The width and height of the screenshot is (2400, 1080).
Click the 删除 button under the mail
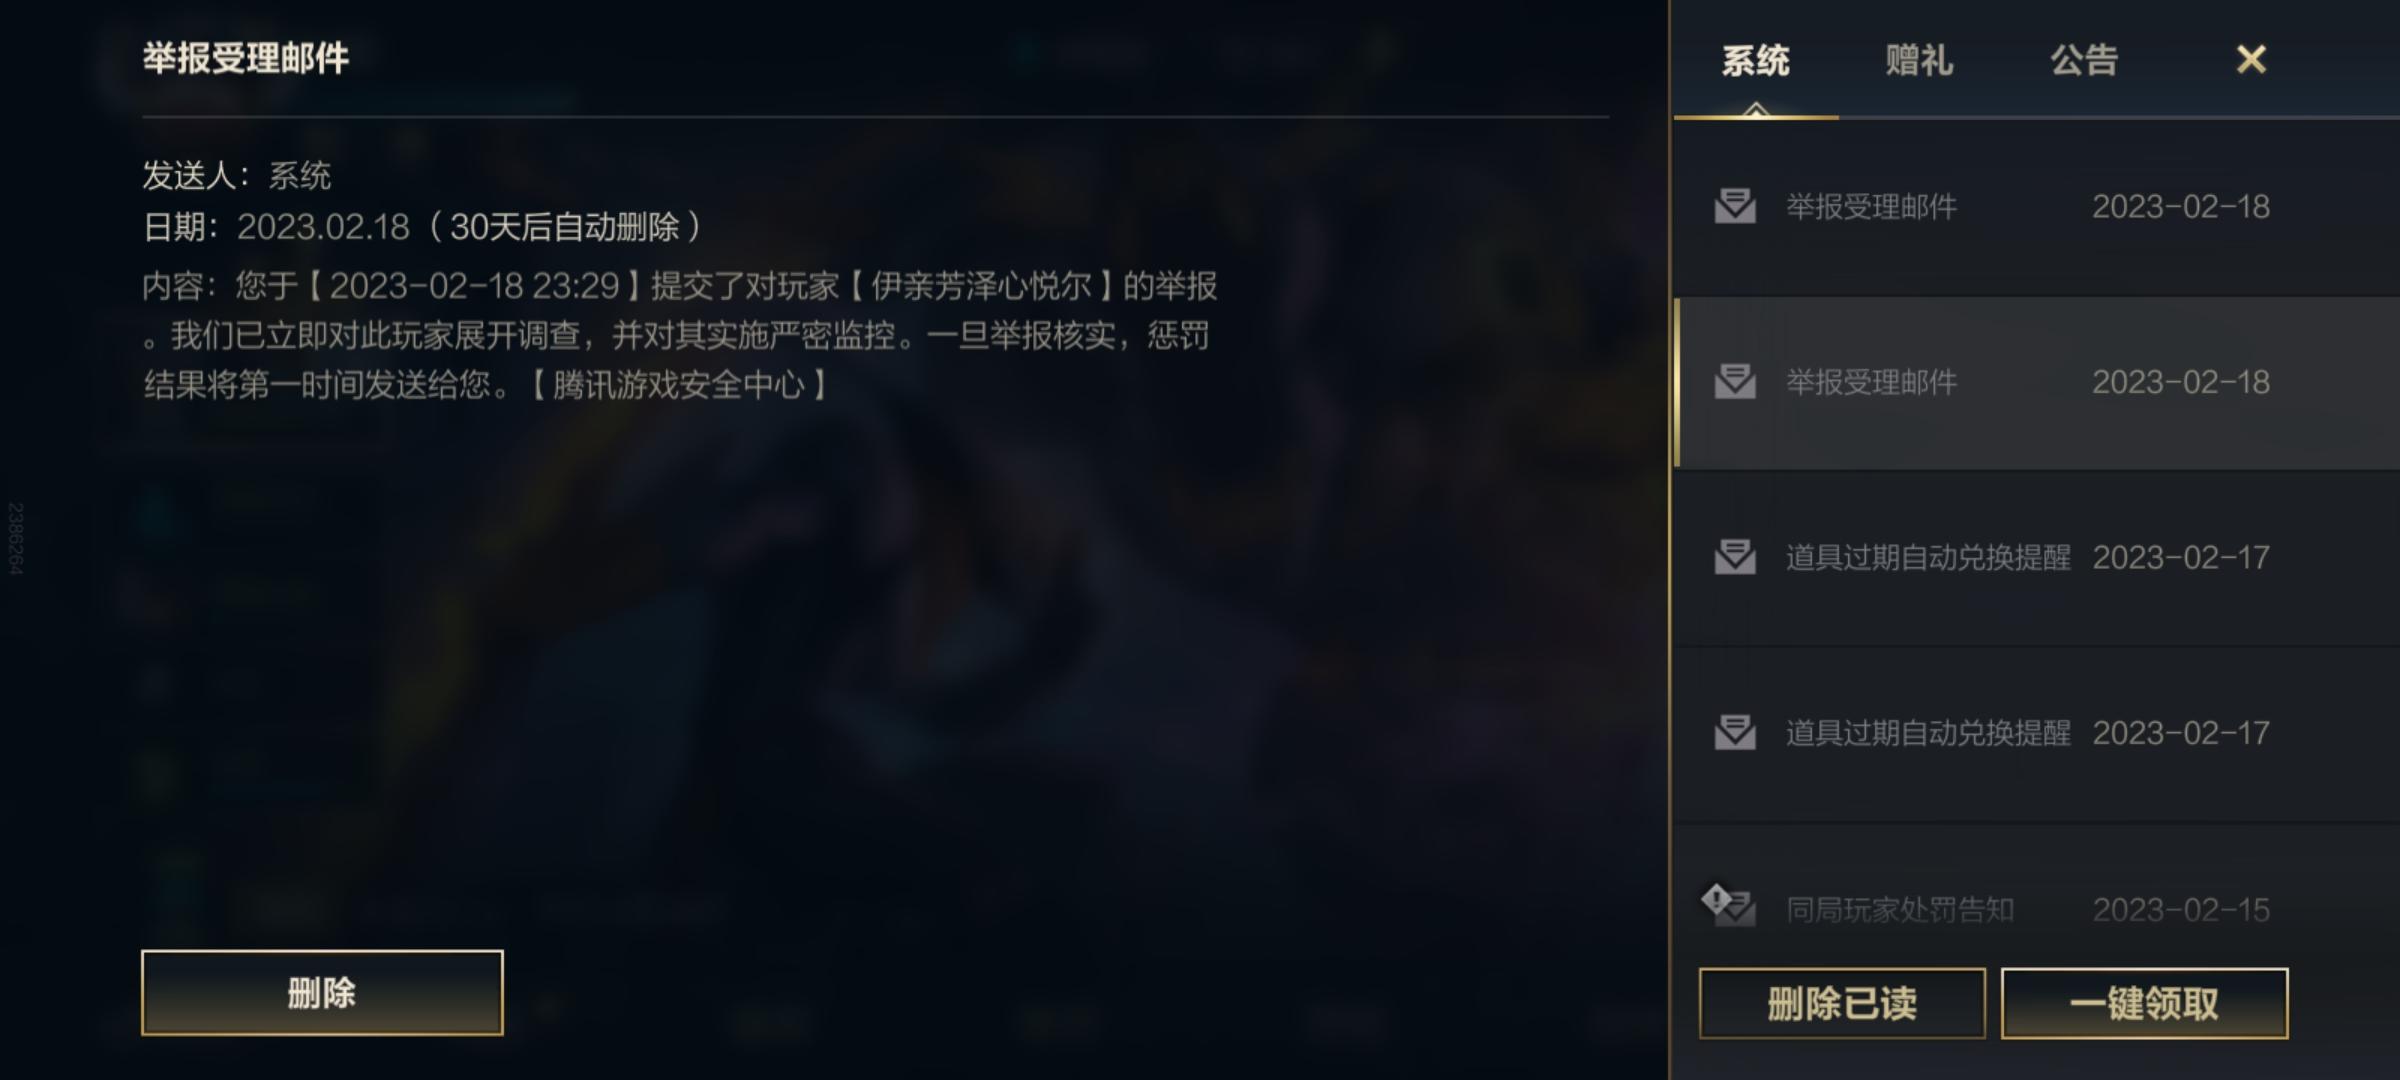click(x=322, y=992)
